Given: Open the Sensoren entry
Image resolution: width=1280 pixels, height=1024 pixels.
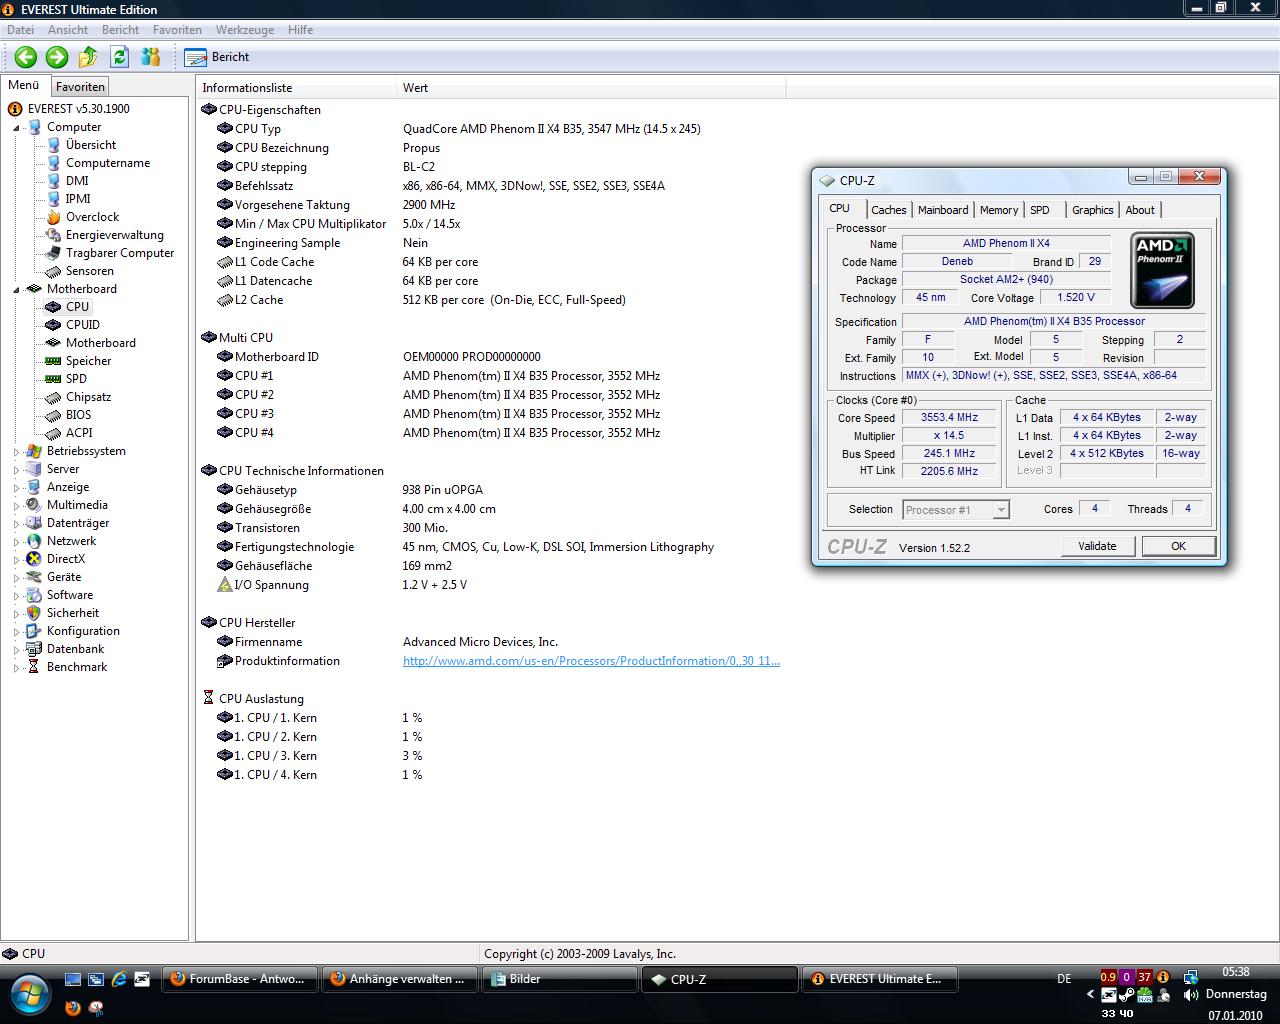Looking at the screenshot, I should pos(89,271).
